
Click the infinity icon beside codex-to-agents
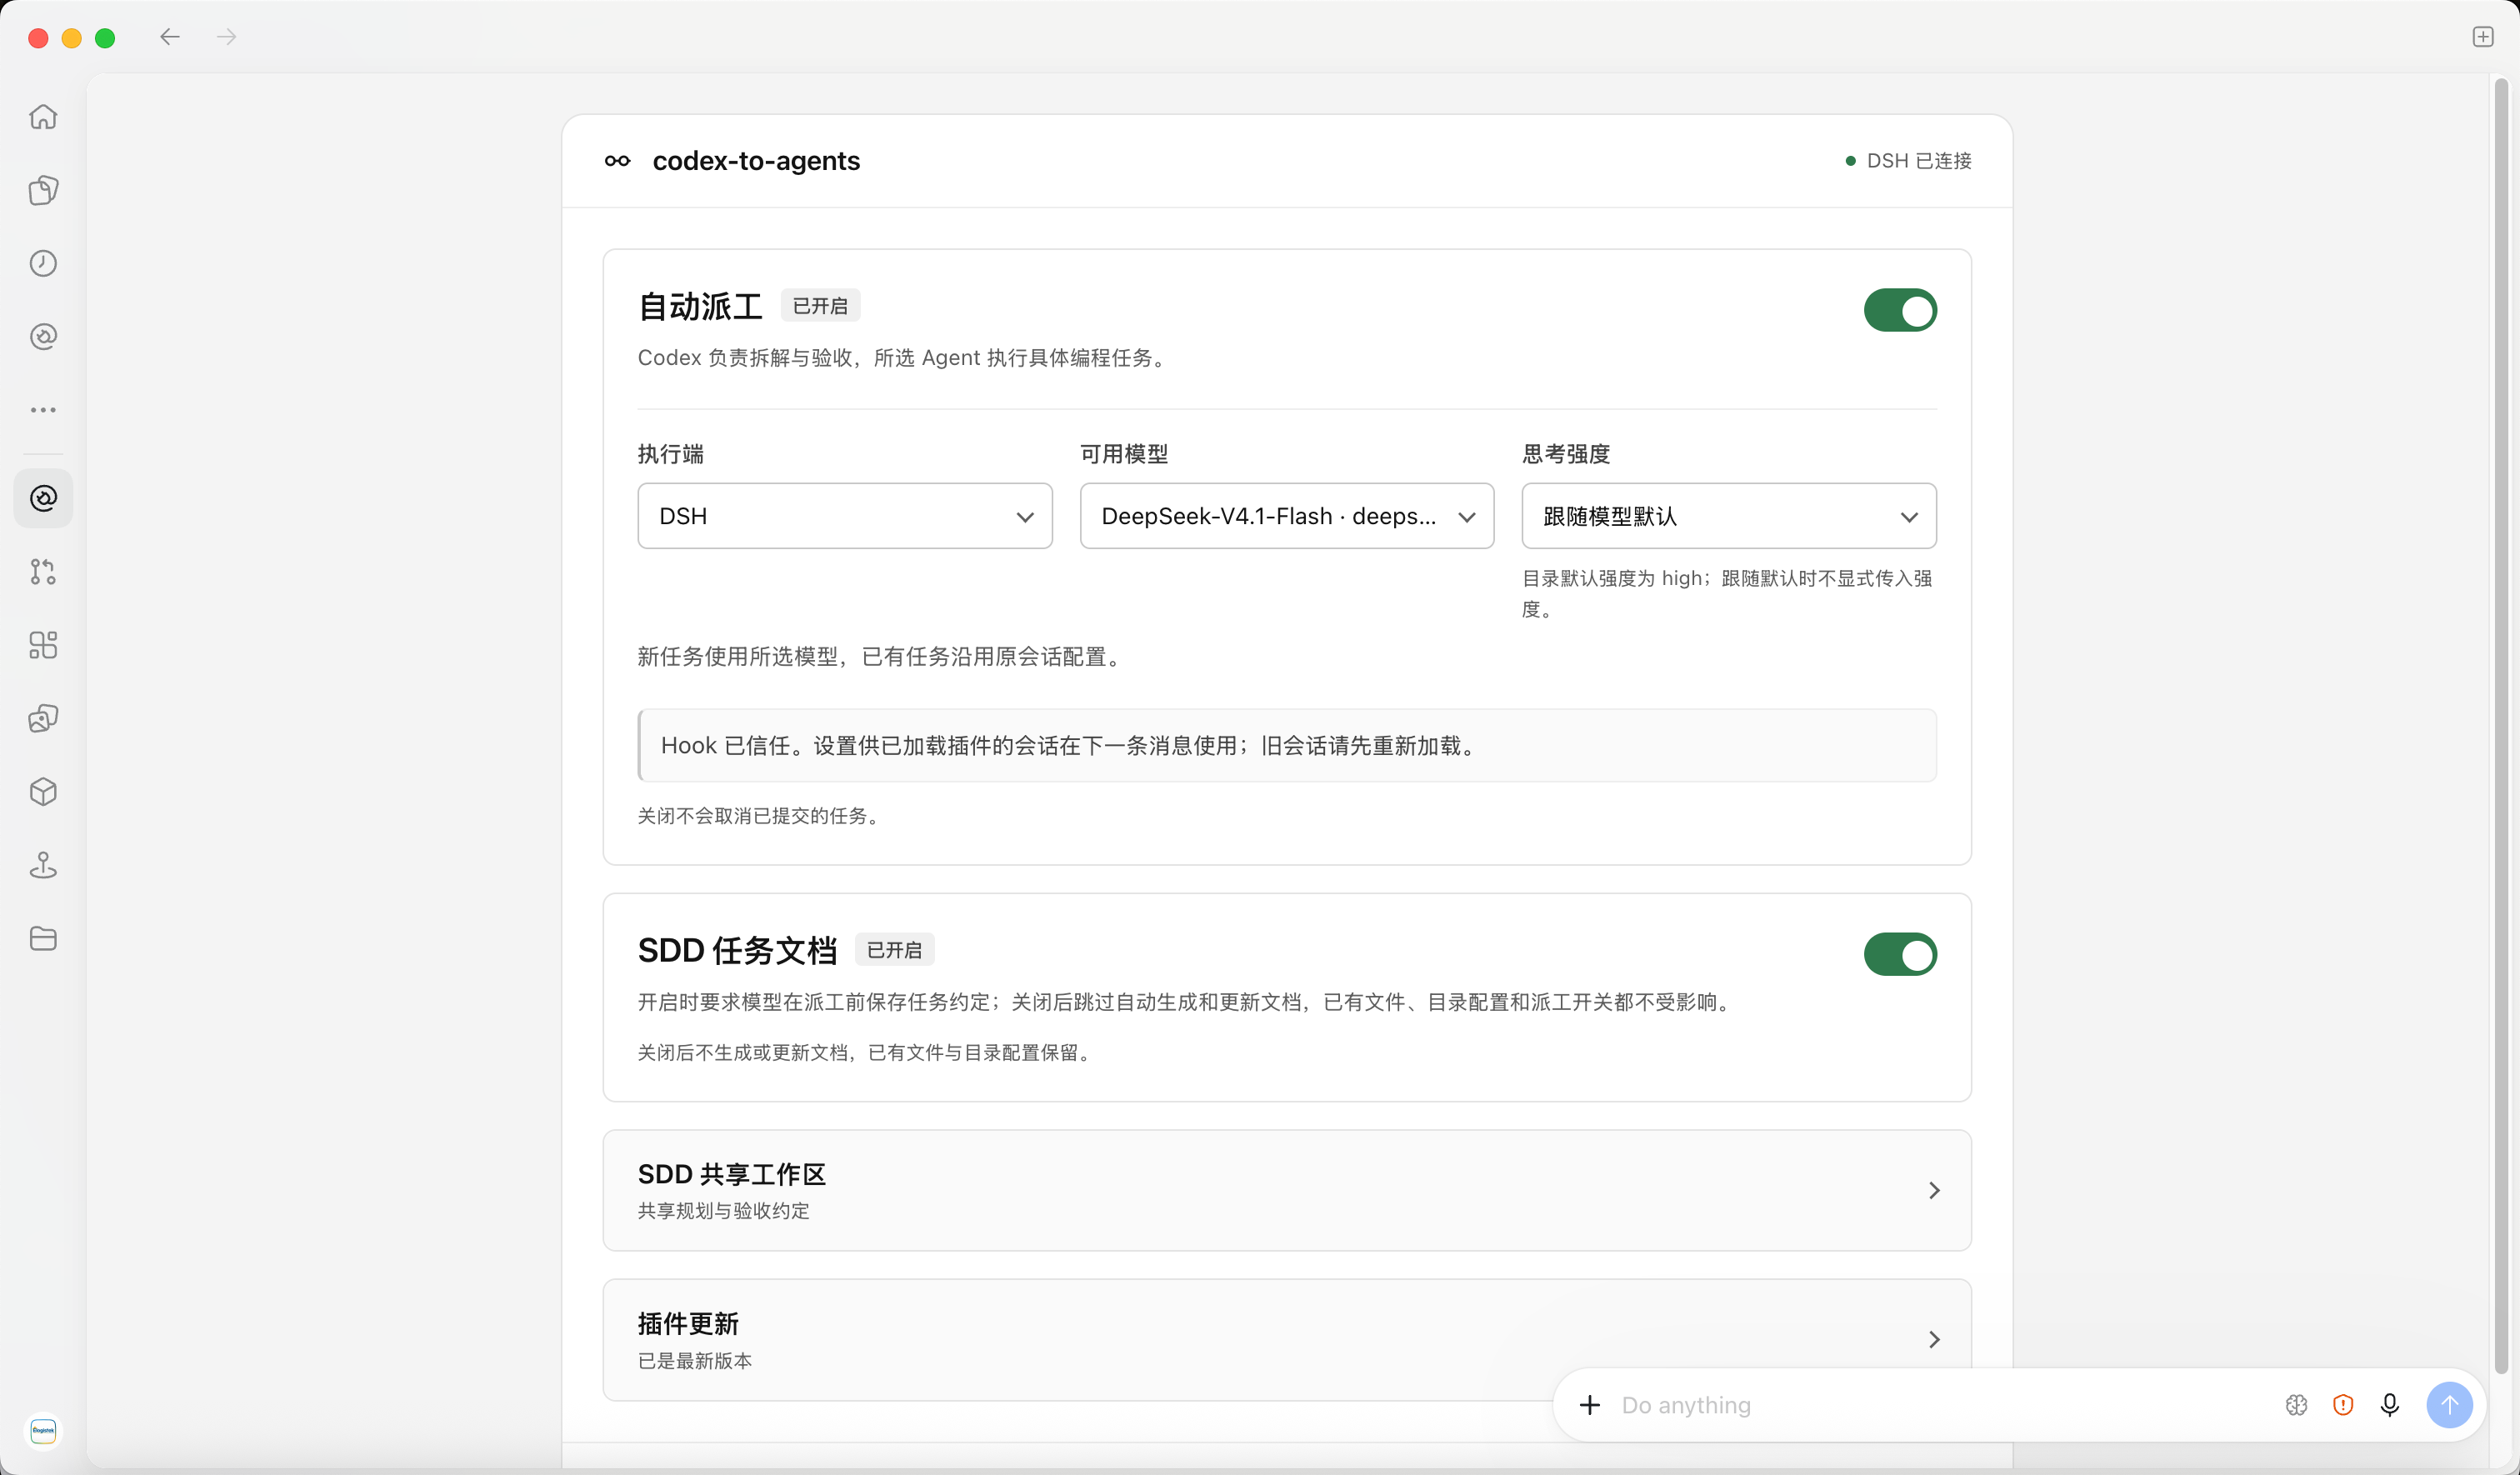(617, 161)
